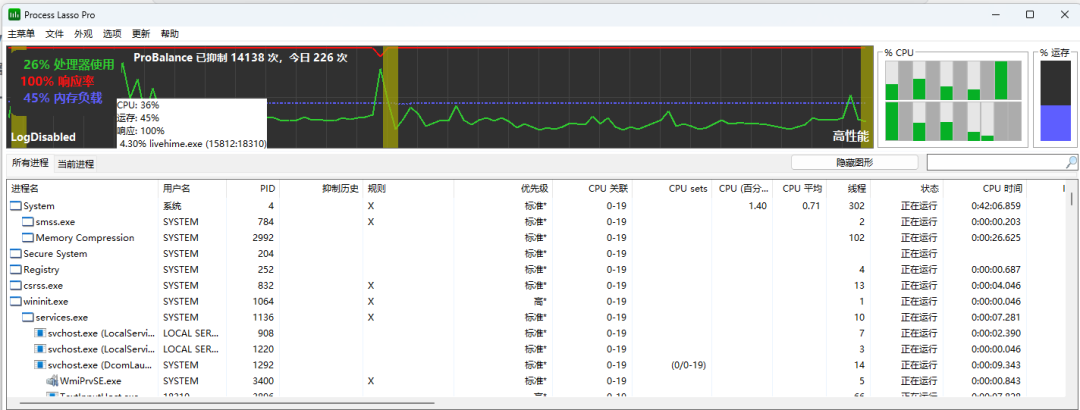
Task: Sort by the 状态 column header
Action: (907, 188)
